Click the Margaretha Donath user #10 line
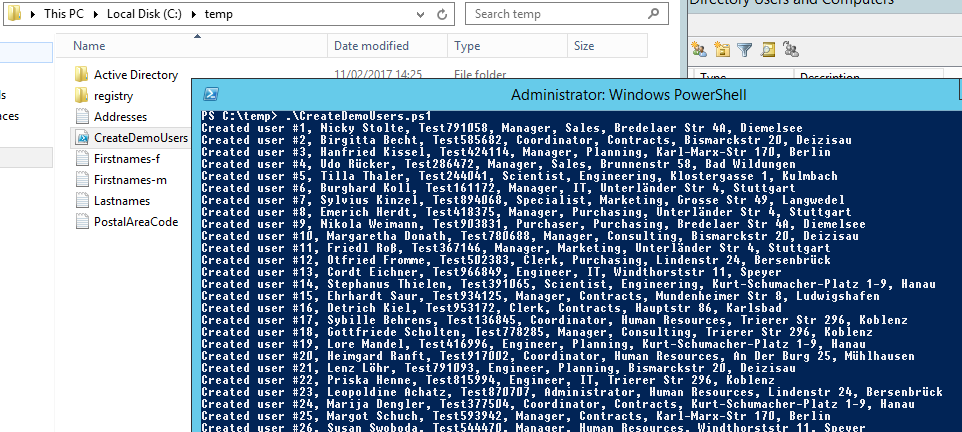This screenshot has height=432, width=962. click(530, 236)
